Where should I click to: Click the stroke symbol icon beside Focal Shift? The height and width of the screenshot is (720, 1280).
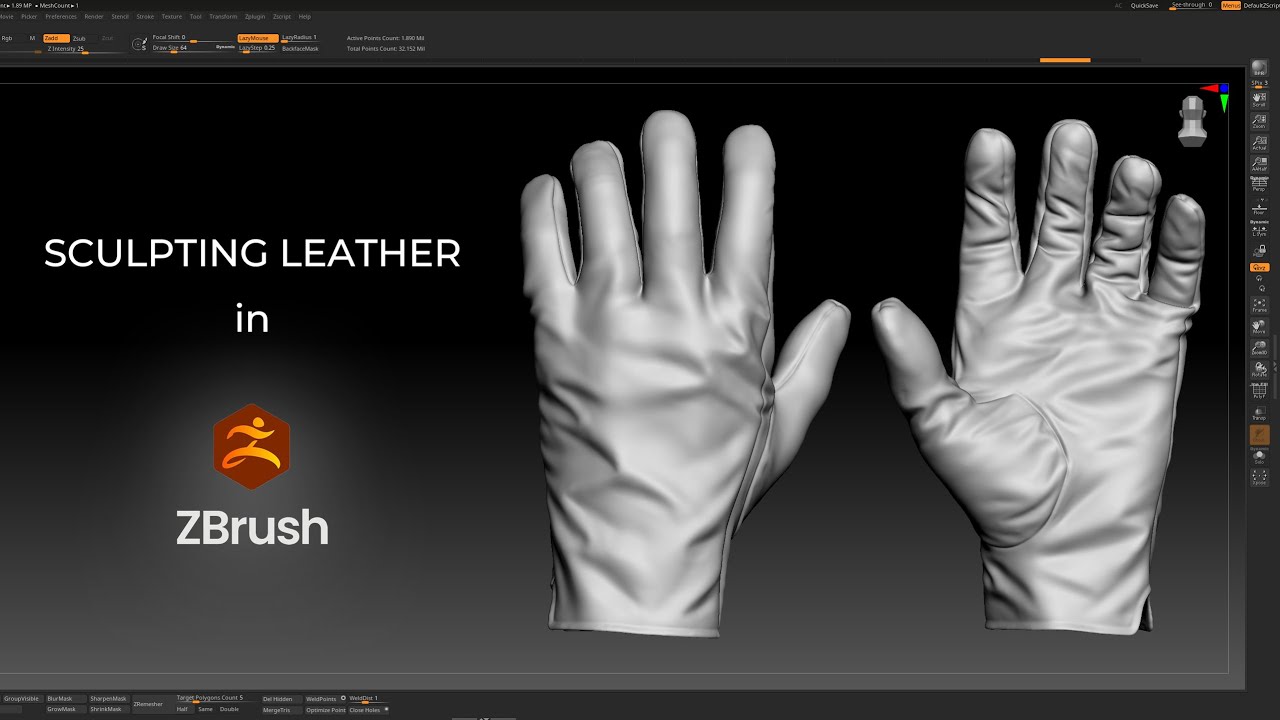(x=139, y=43)
